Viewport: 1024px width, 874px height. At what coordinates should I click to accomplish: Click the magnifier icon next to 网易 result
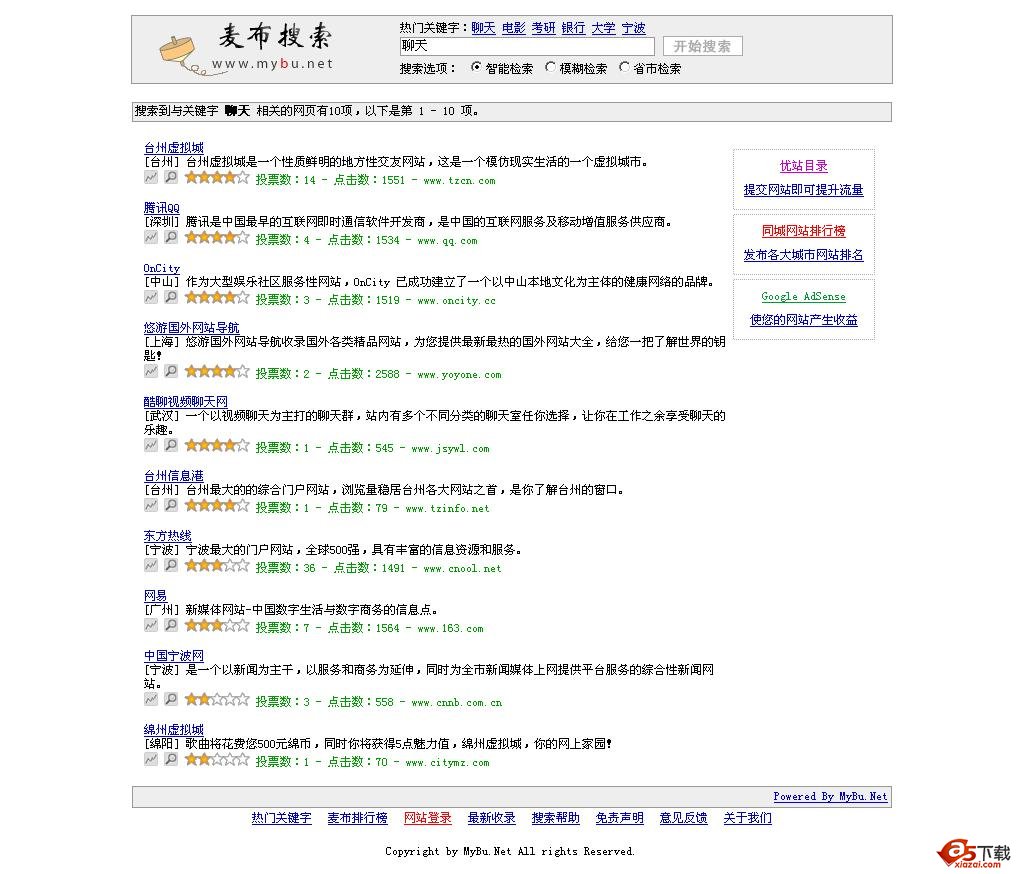171,624
